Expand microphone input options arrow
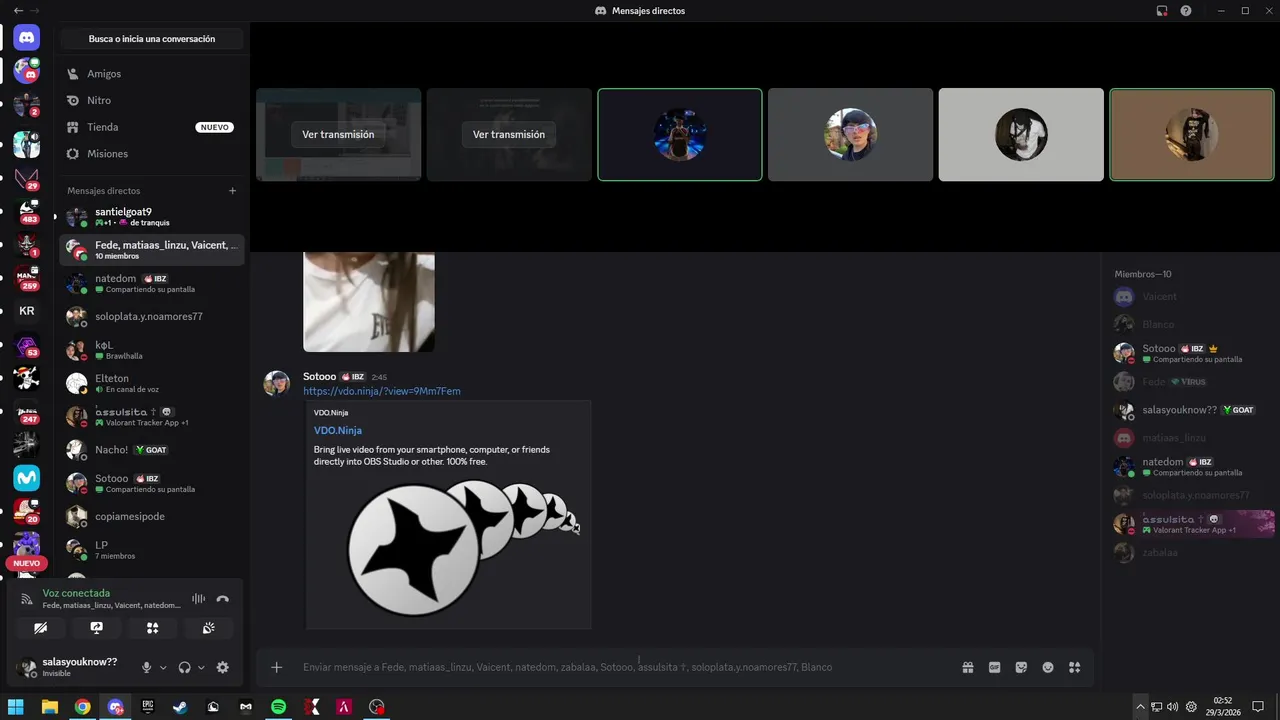This screenshot has height=720, width=1280. [x=163, y=667]
